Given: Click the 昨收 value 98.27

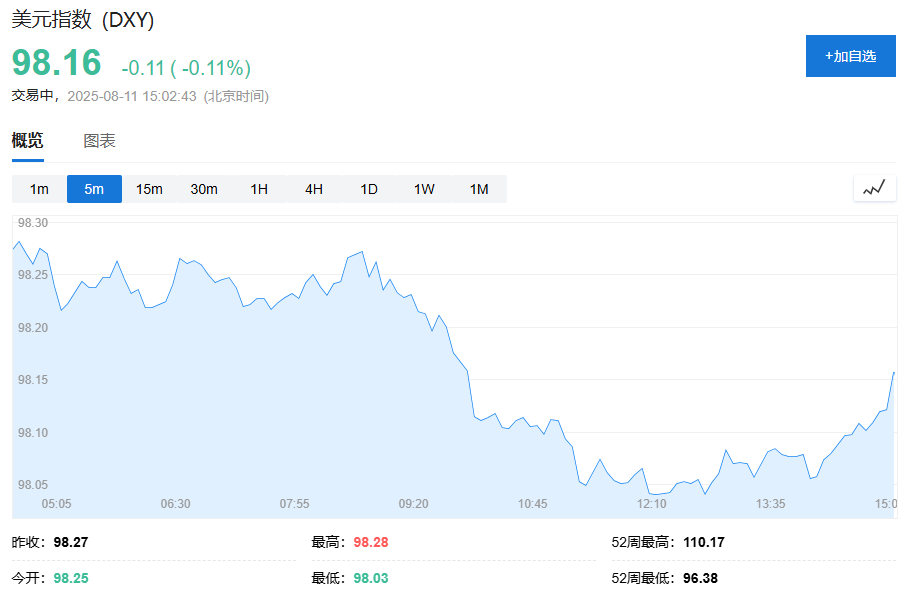Looking at the screenshot, I should tap(71, 542).
